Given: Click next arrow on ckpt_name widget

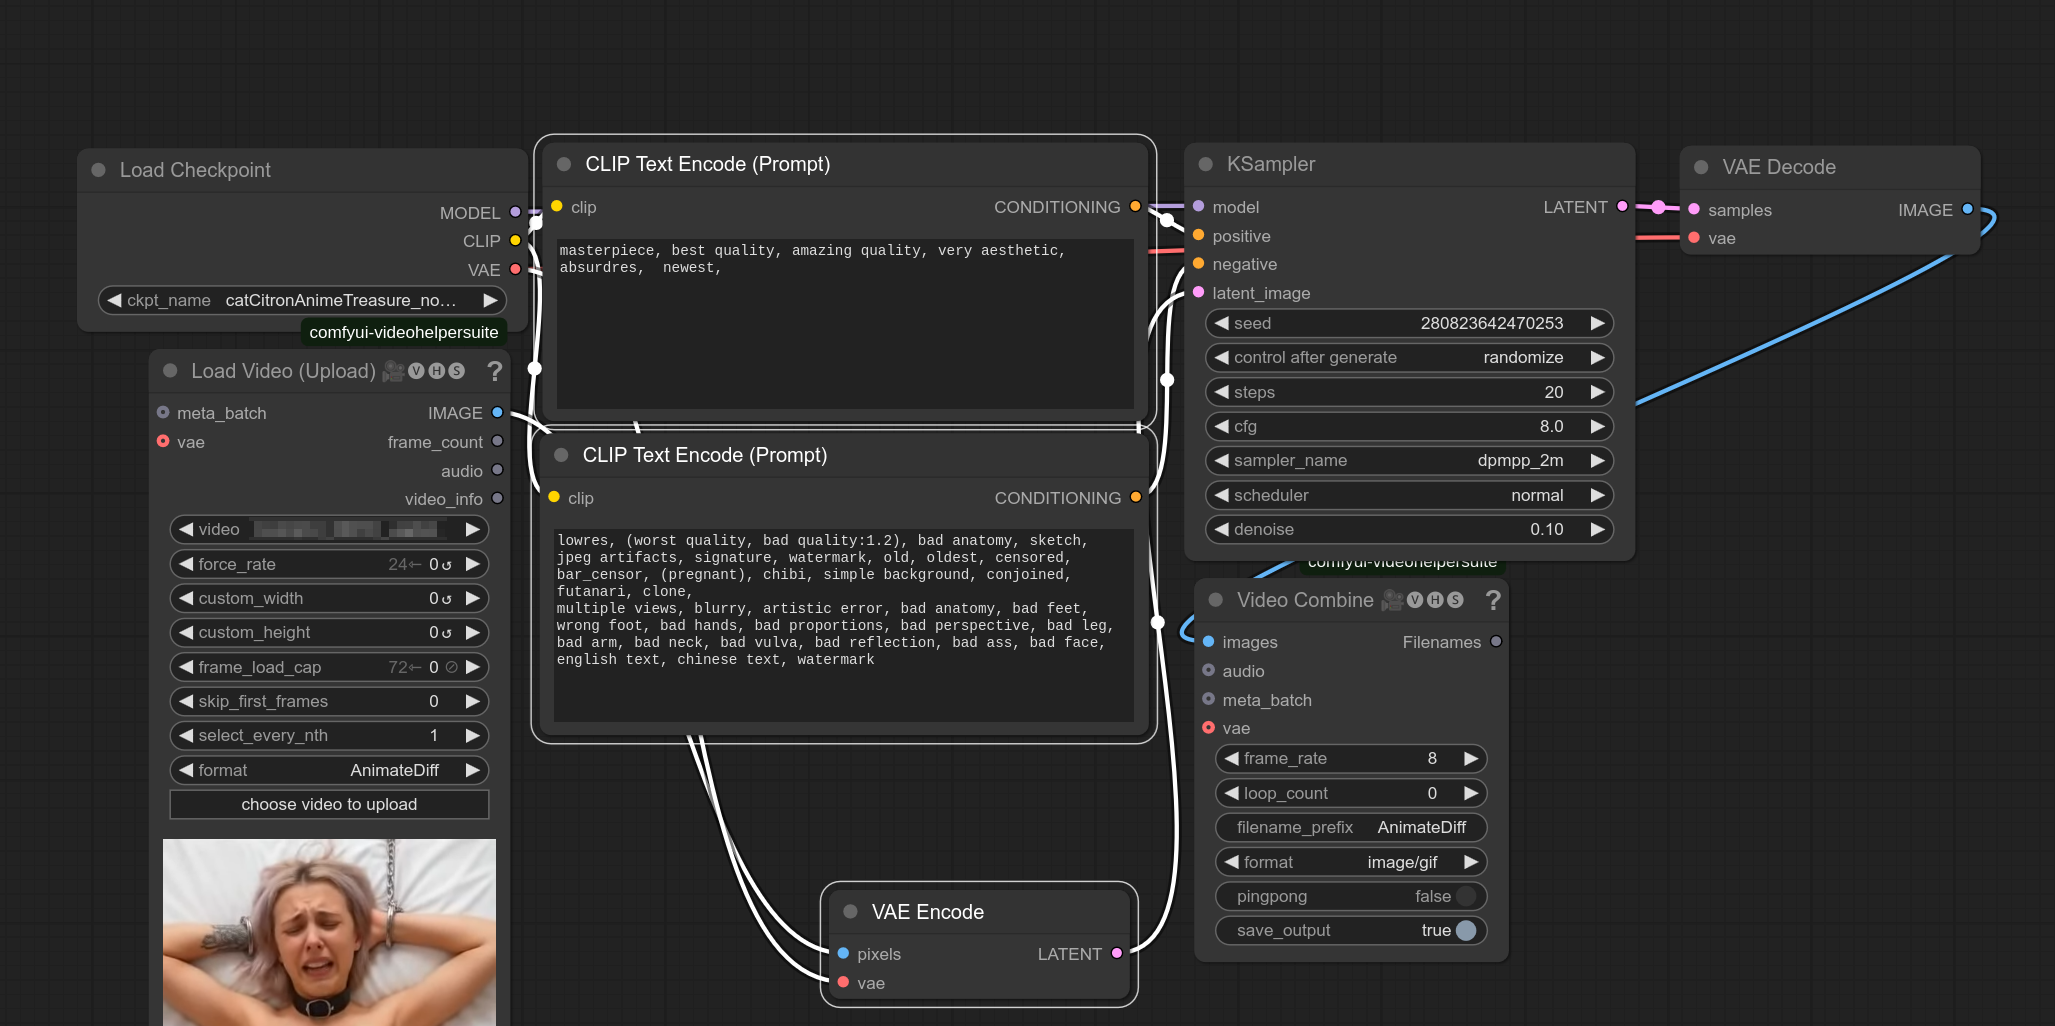Looking at the screenshot, I should pos(490,300).
